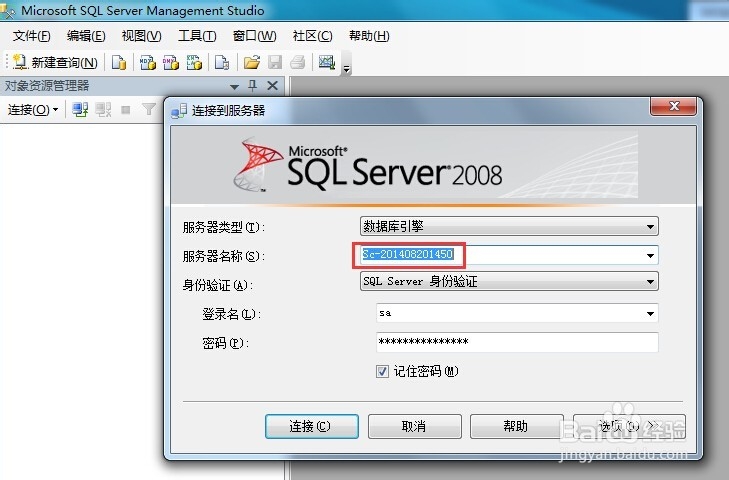Toggle auto-hide pin on Object Explorer
This screenshot has height=480, width=729.
click(252, 86)
